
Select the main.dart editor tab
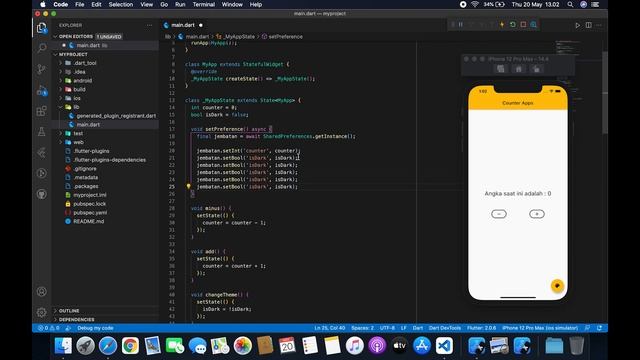[183, 25]
